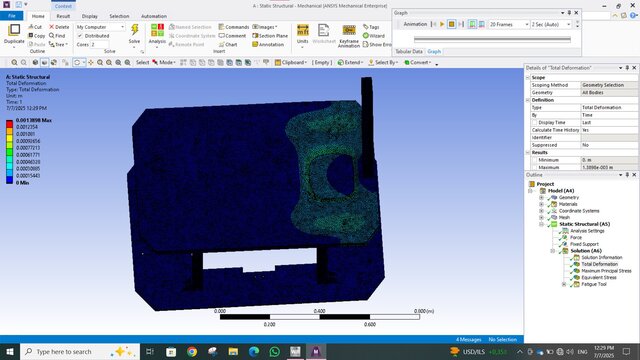The image size is (640, 360).
Task: Open the My Computer dropdown
Action: pos(100,27)
